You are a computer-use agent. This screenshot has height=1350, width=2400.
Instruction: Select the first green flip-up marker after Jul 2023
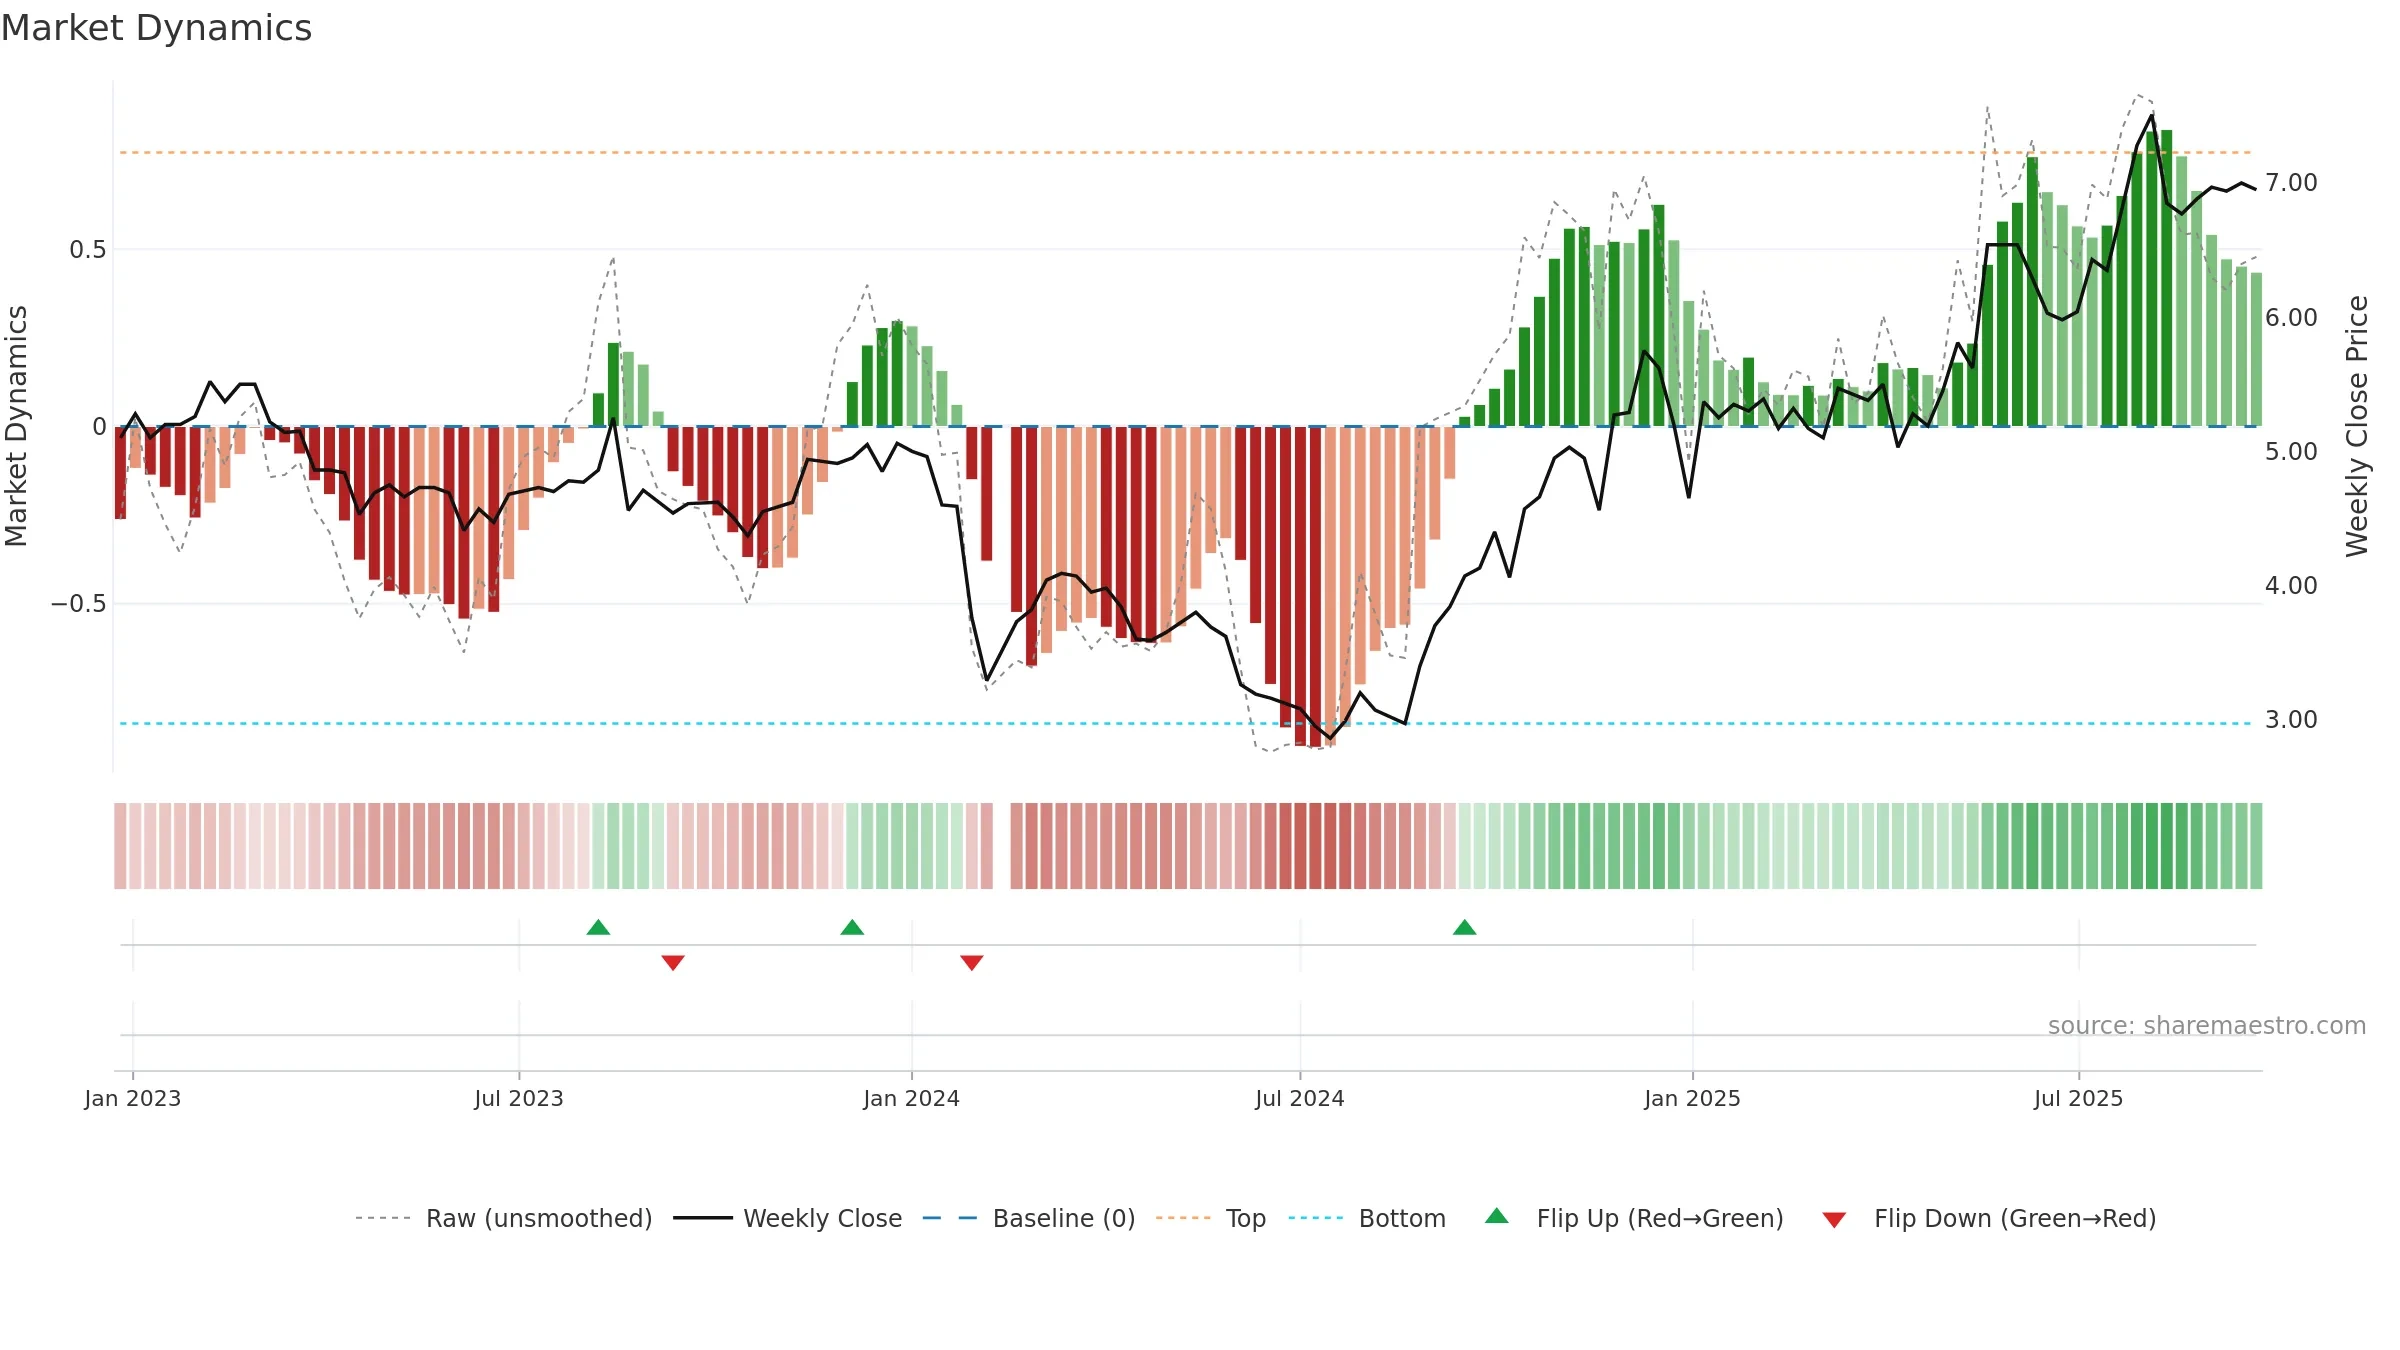click(598, 927)
